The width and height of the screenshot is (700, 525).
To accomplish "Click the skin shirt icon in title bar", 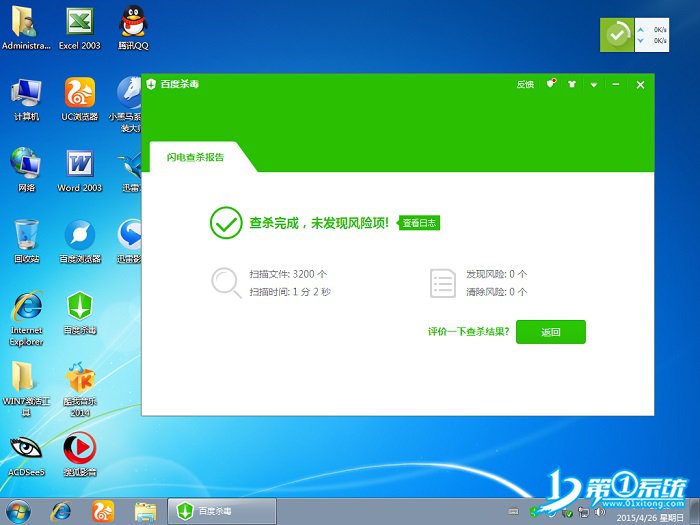I will (572, 85).
